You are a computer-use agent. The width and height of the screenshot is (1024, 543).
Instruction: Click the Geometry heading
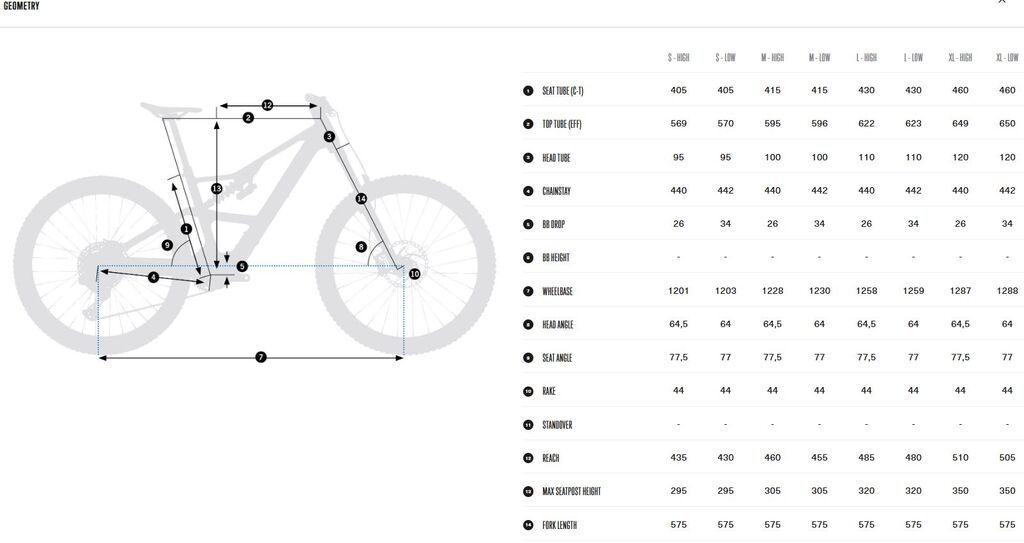[x=22, y=6]
